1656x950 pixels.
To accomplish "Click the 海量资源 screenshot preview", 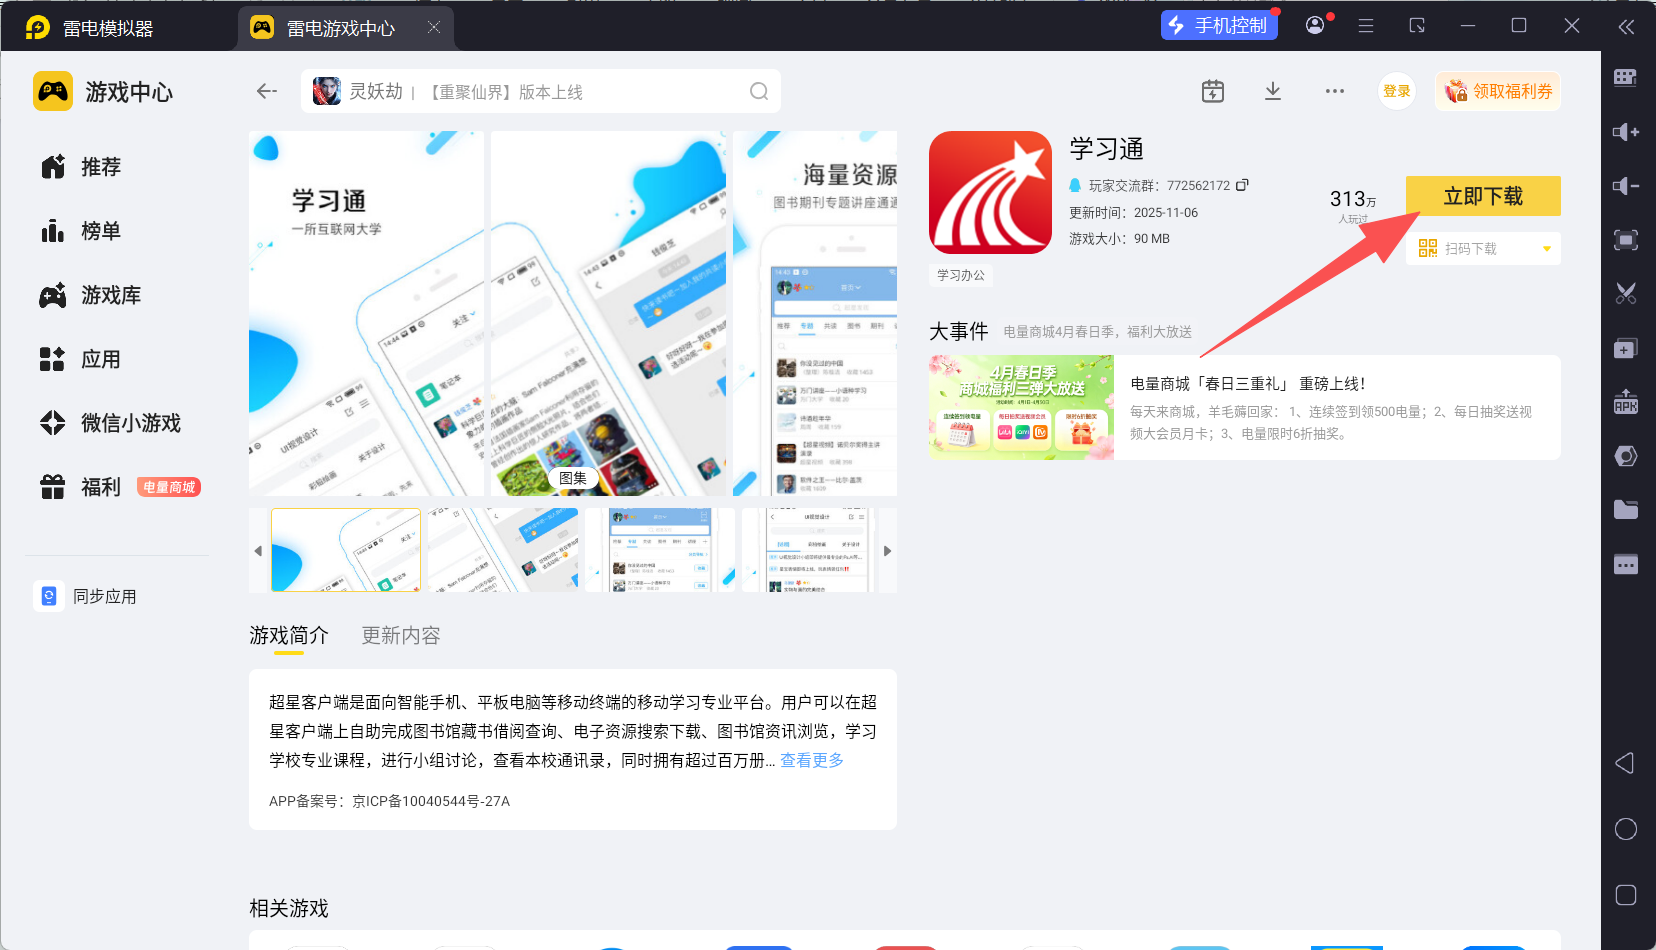I will click(x=815, y=313).
